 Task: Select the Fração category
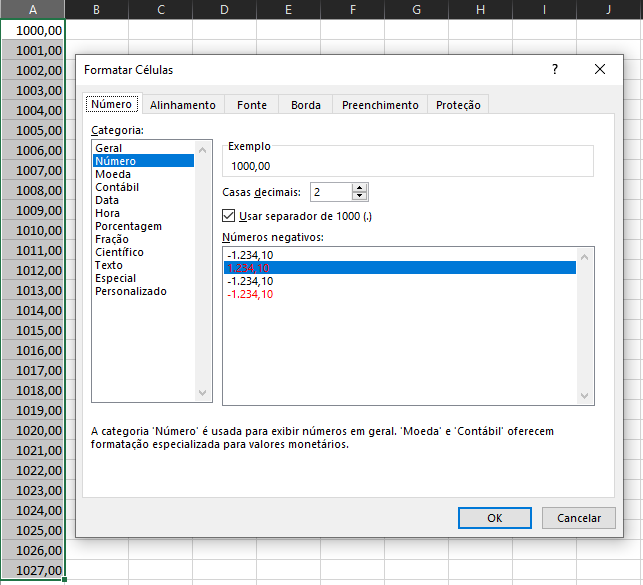tap(144, 239)
